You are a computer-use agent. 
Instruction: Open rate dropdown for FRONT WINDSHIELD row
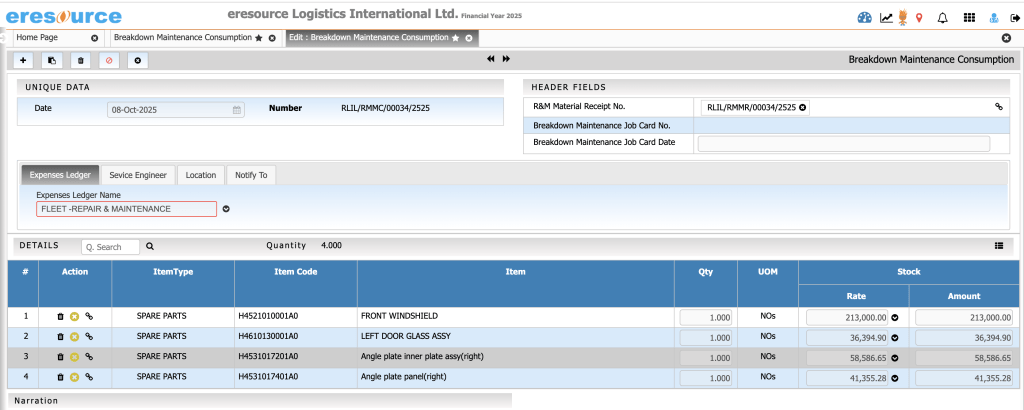click(x=895, y=317)
